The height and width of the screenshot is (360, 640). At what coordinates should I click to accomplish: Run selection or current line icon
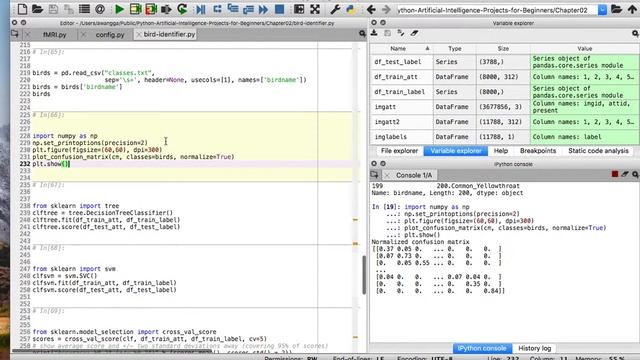pos(166,9)
